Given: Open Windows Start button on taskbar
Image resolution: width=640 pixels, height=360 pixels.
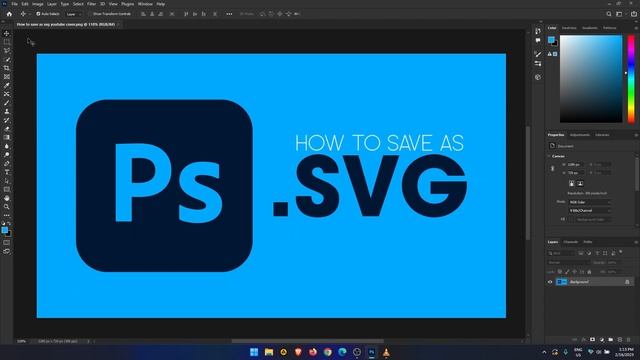Looking at the screenshot, I should 254,352.
